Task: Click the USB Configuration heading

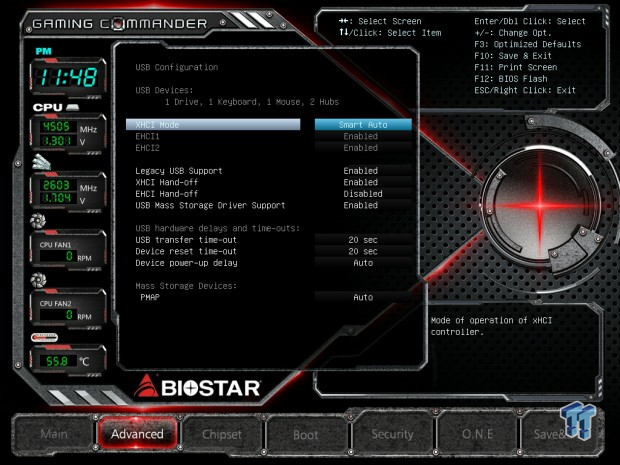Action: point(176,67)
